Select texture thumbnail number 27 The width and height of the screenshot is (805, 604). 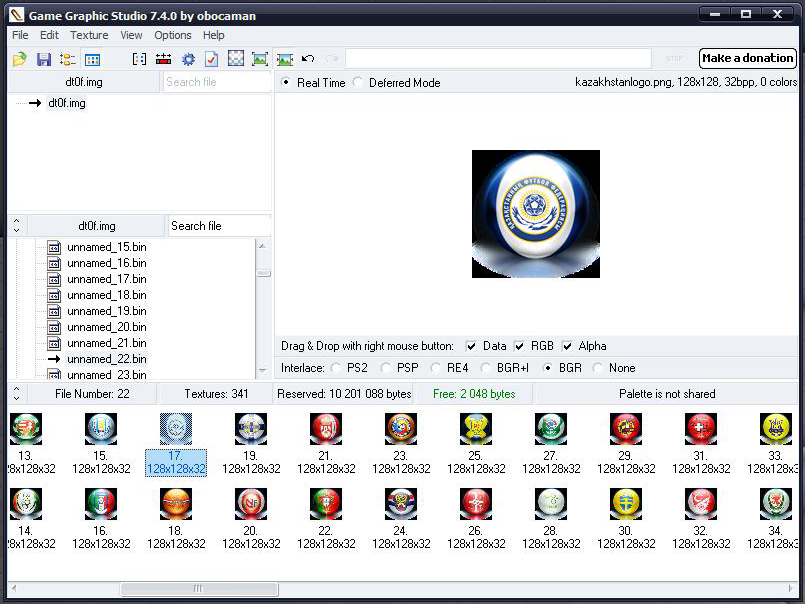(551, 428)
